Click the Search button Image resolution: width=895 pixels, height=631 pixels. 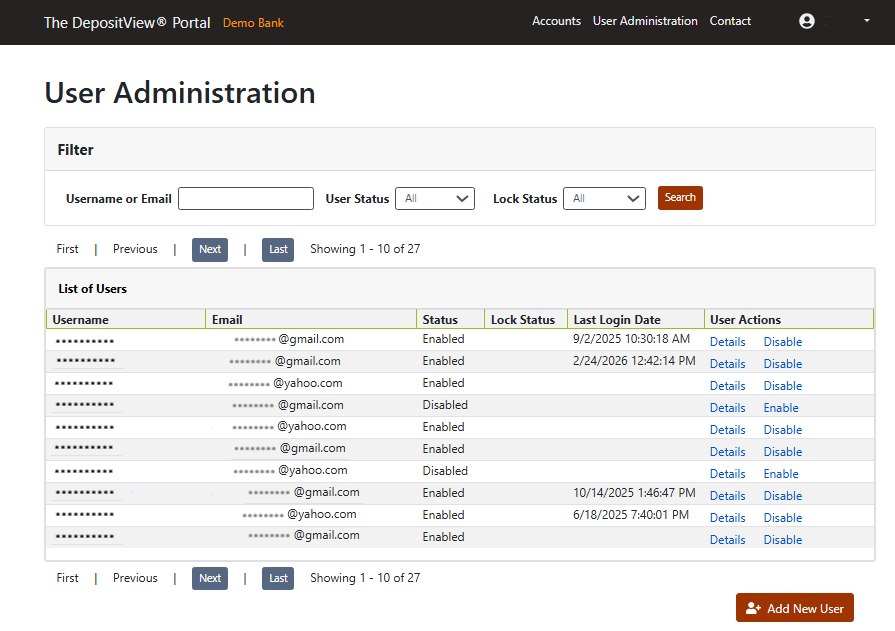pos(680,198)
